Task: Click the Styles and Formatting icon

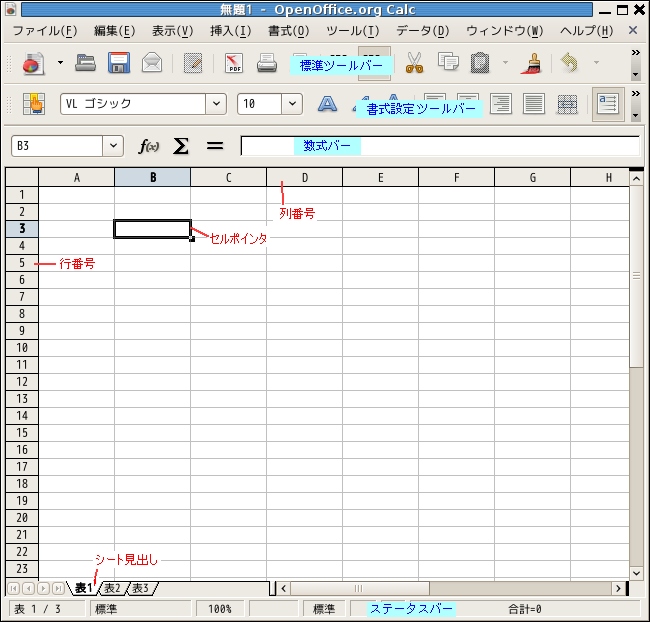Action: pyautogui.click(x=34, y=104)
